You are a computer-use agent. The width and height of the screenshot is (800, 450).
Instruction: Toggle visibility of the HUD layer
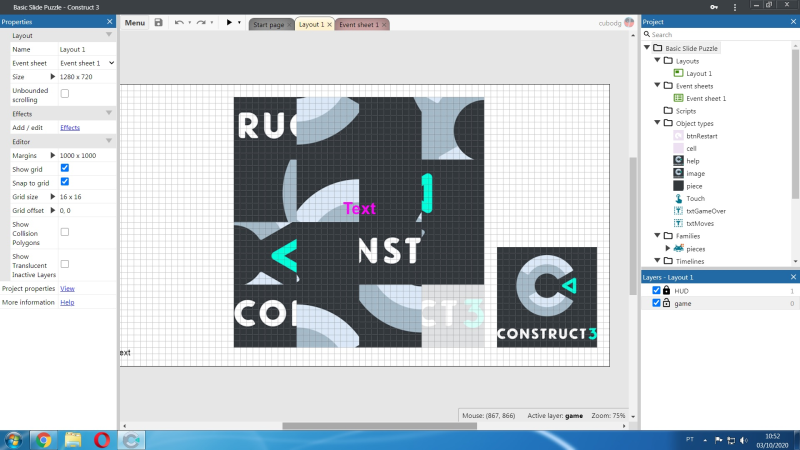click(x=656, y=290)
